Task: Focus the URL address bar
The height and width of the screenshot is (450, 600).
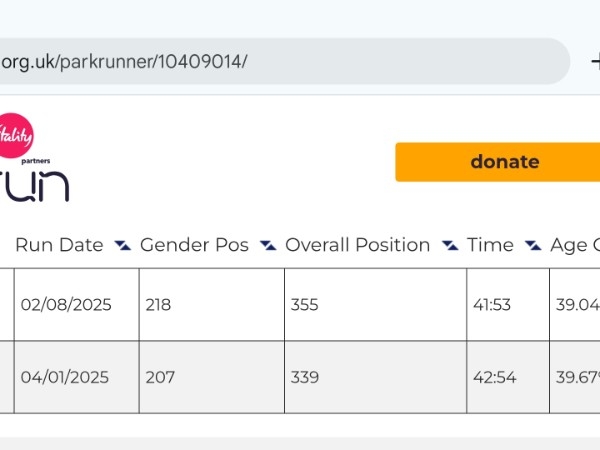Action: (283, 61)
